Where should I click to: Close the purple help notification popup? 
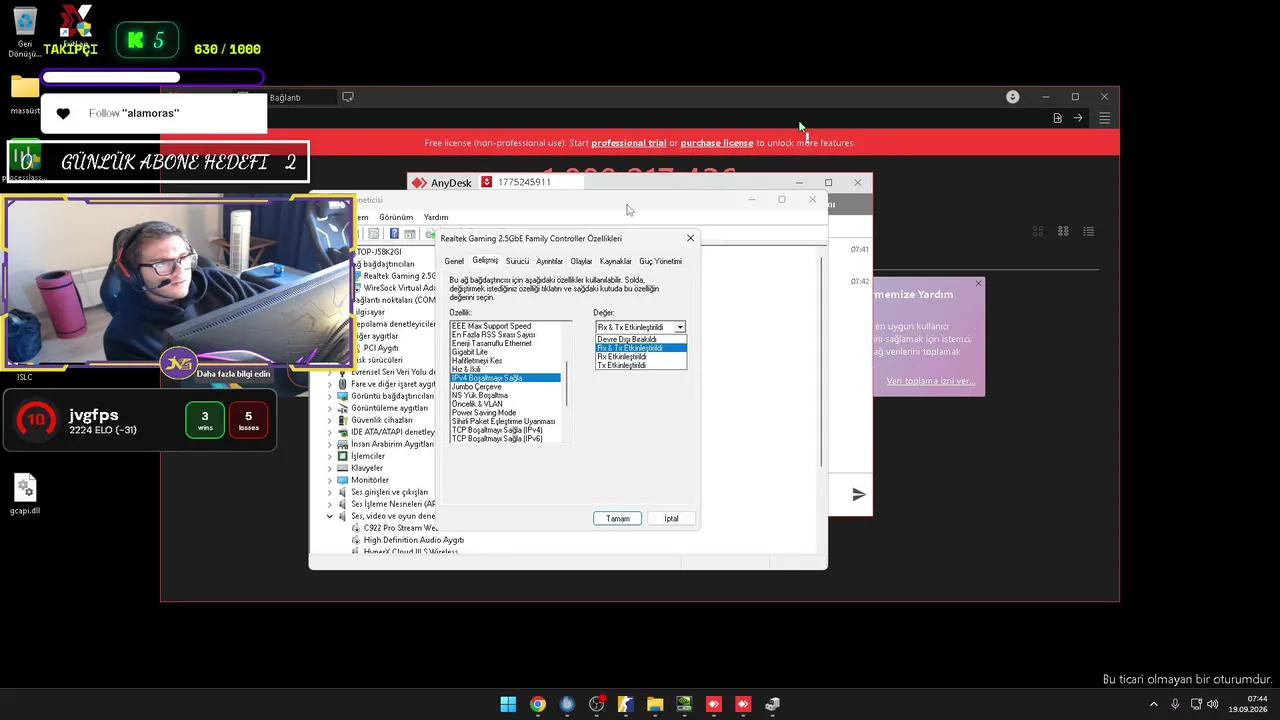[978, 284]
